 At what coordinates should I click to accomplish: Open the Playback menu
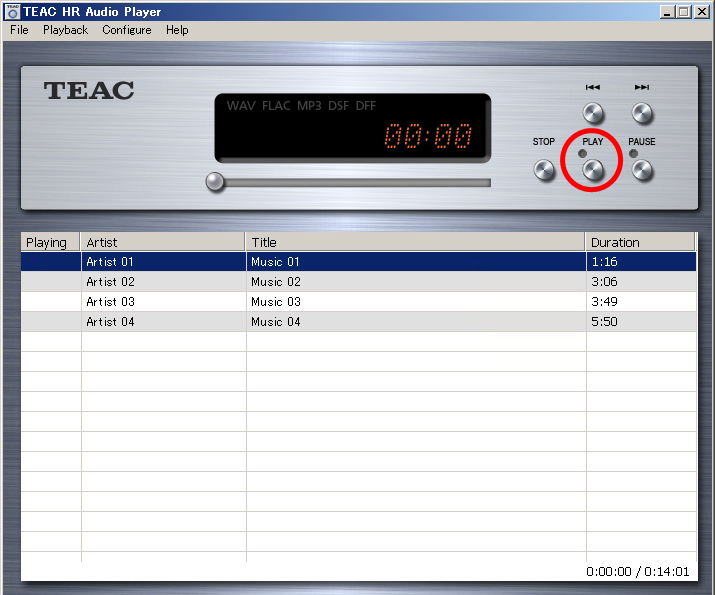[65, 30]
